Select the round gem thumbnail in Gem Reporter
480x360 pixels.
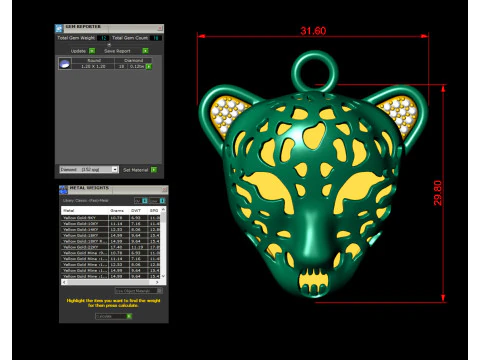click(x=65, y=63)
